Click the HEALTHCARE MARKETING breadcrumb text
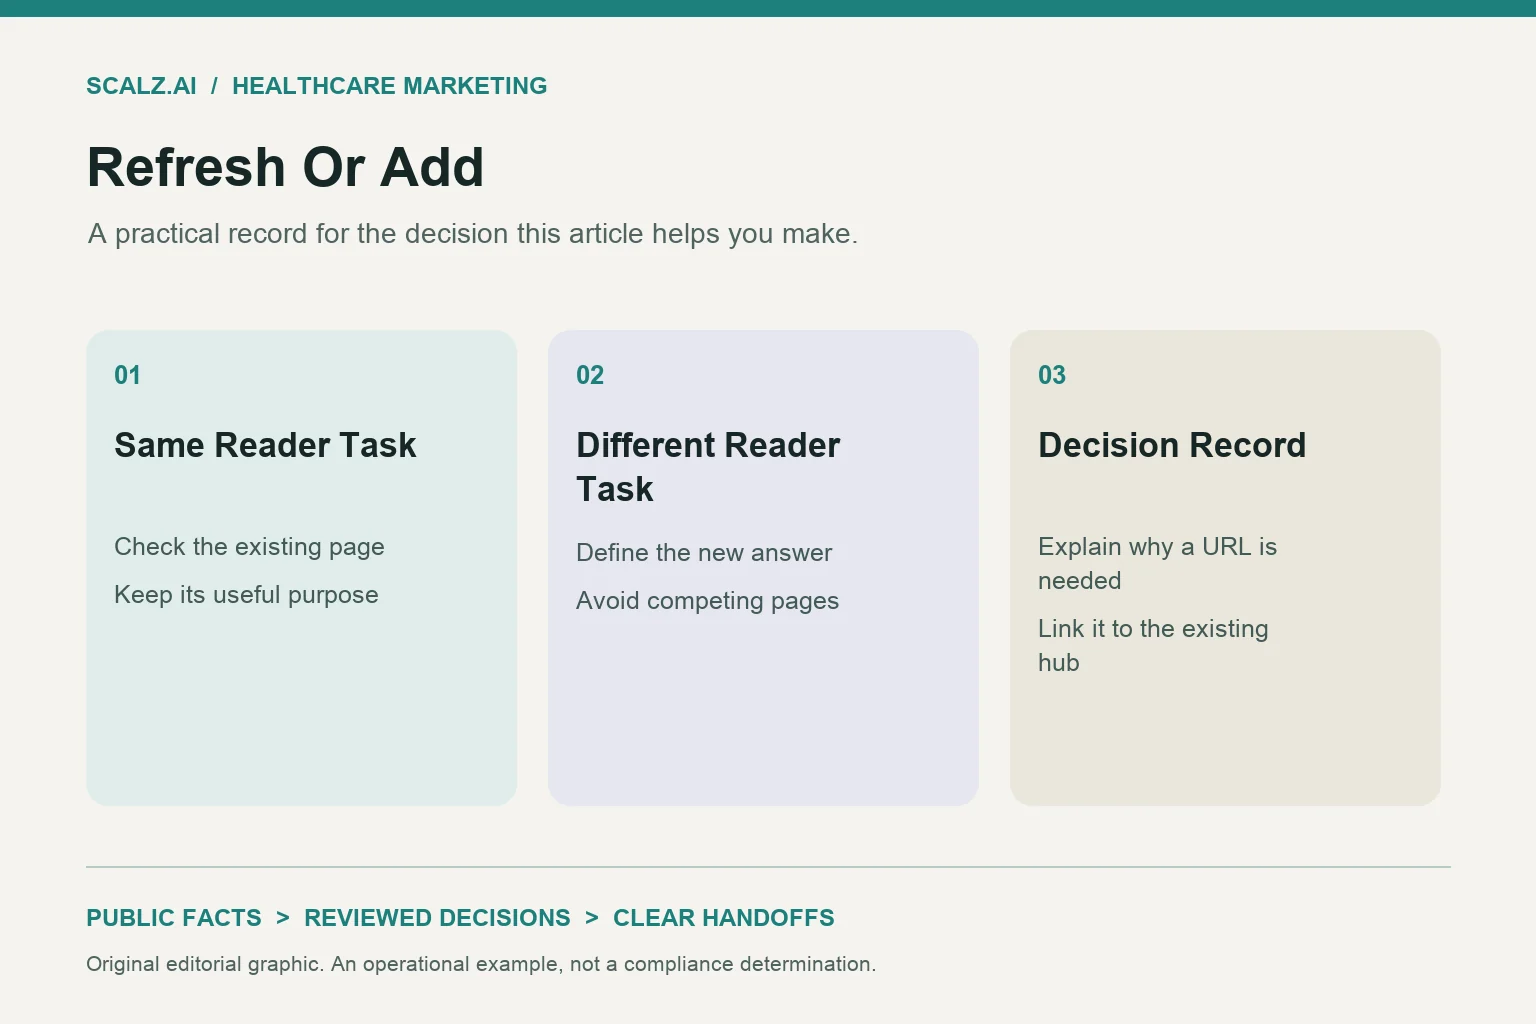 pyautogui.click(x=390, y=86)
